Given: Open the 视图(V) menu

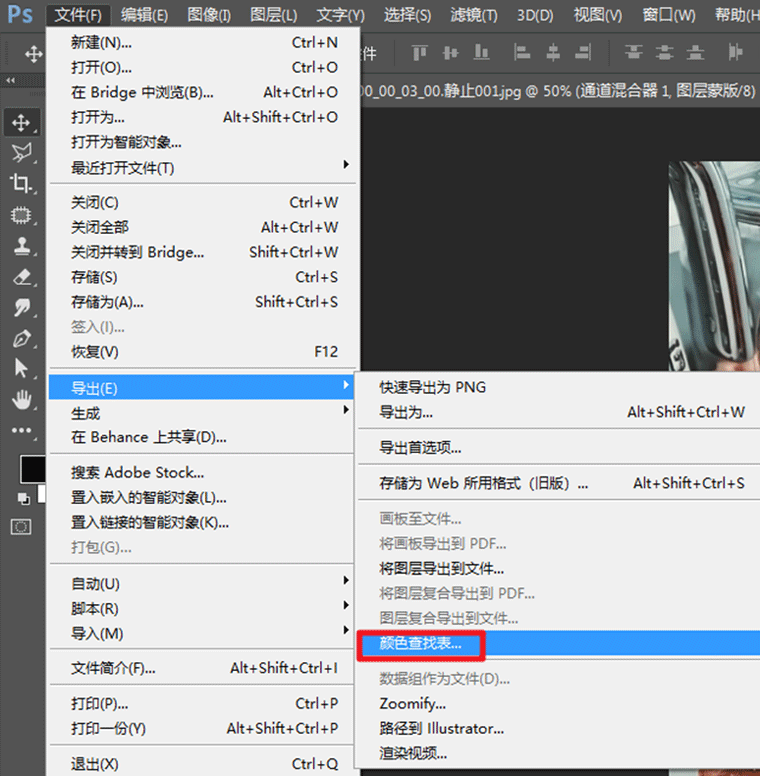Looking at the screenshot, I should pos(598,15).
